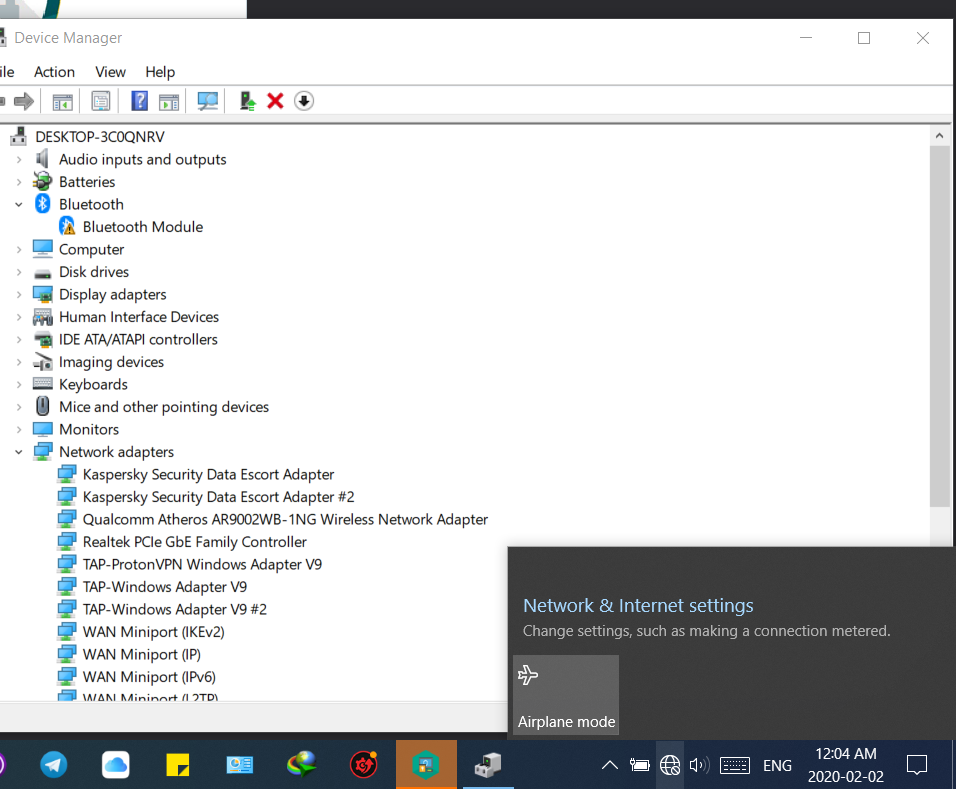Click the Imaging devices category icon

(x=43, y=362)
